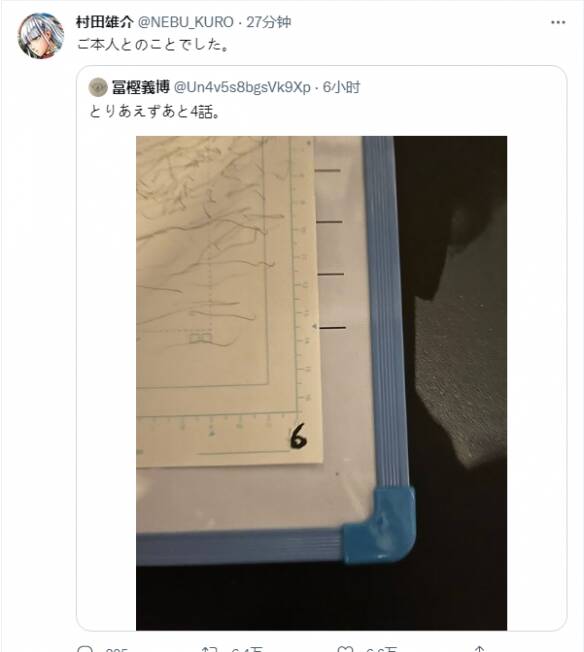Click the reply count beside the bubble
Image resolution: width=584 pixels, height=652 pixels.
[116, 650]
